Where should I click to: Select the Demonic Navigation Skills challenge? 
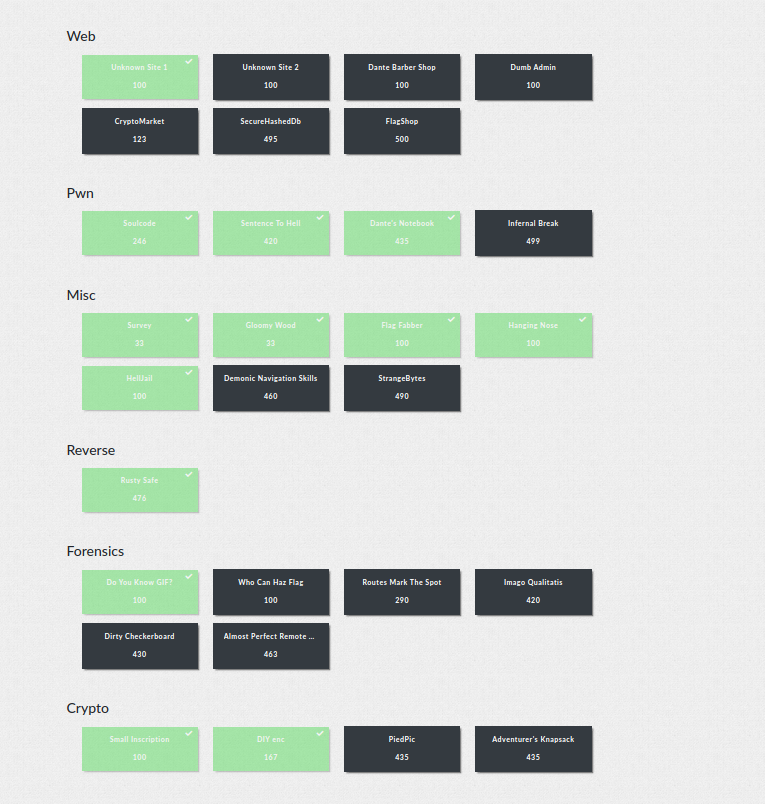click(271, 387)
